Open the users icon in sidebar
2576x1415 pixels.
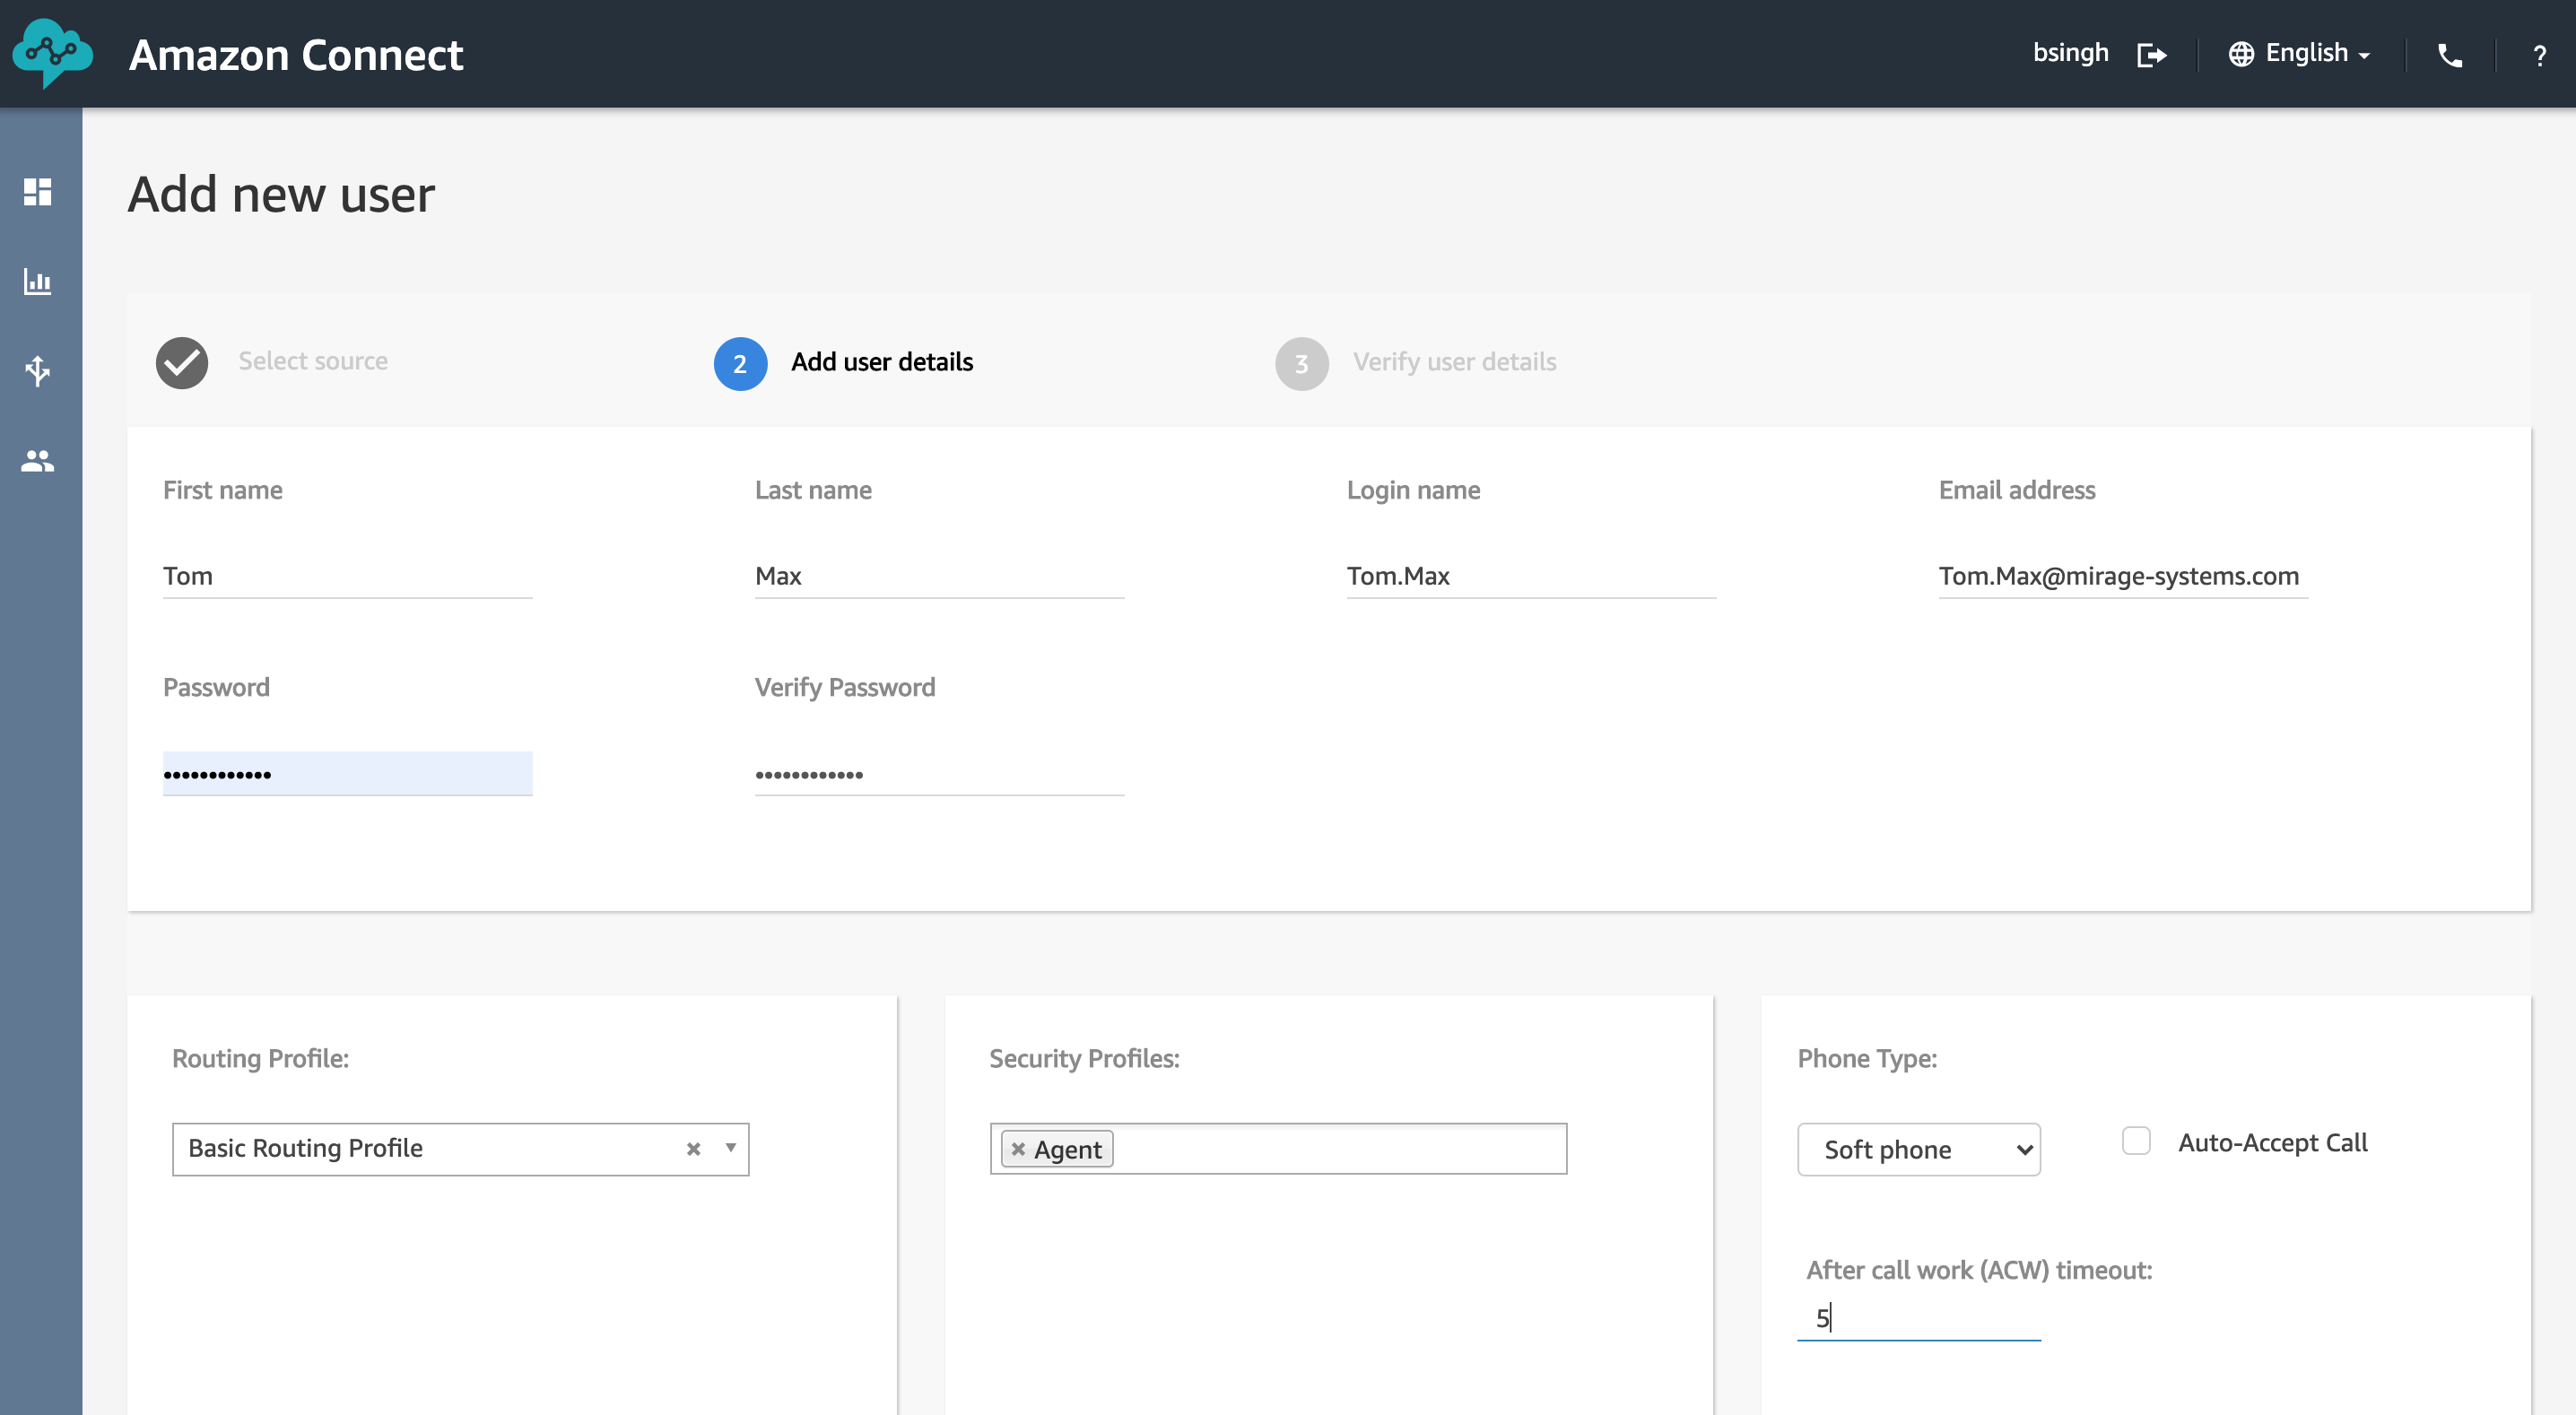[38, 461]
